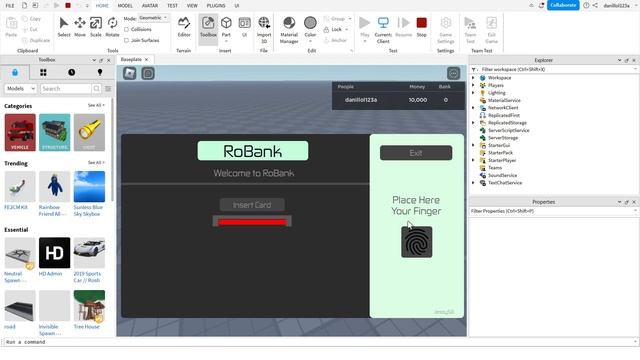Screen dimensions: 640x360
Task: Click See All beside Categories
Action: tap(96, 105)
